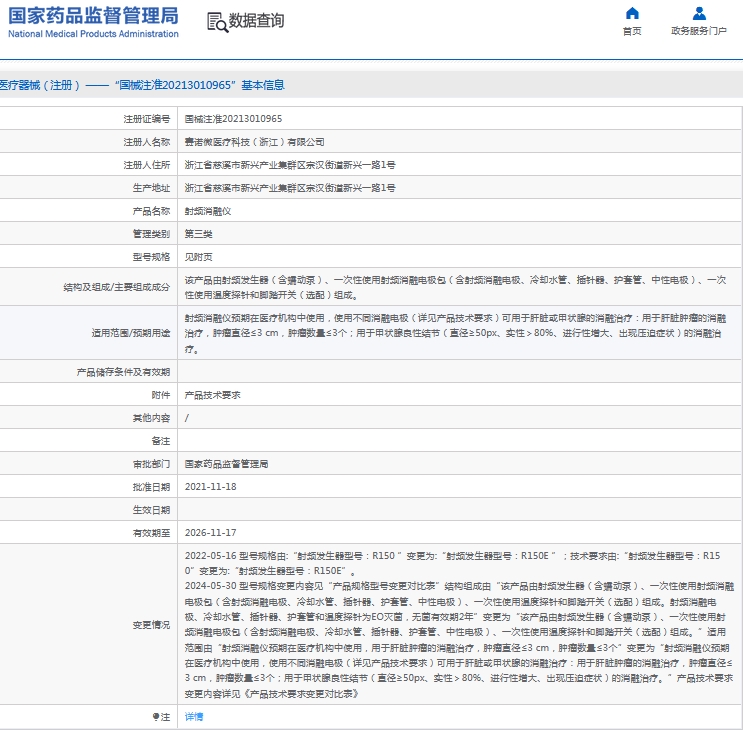Click the 生产地址 address value

click(x=290, y=188)
